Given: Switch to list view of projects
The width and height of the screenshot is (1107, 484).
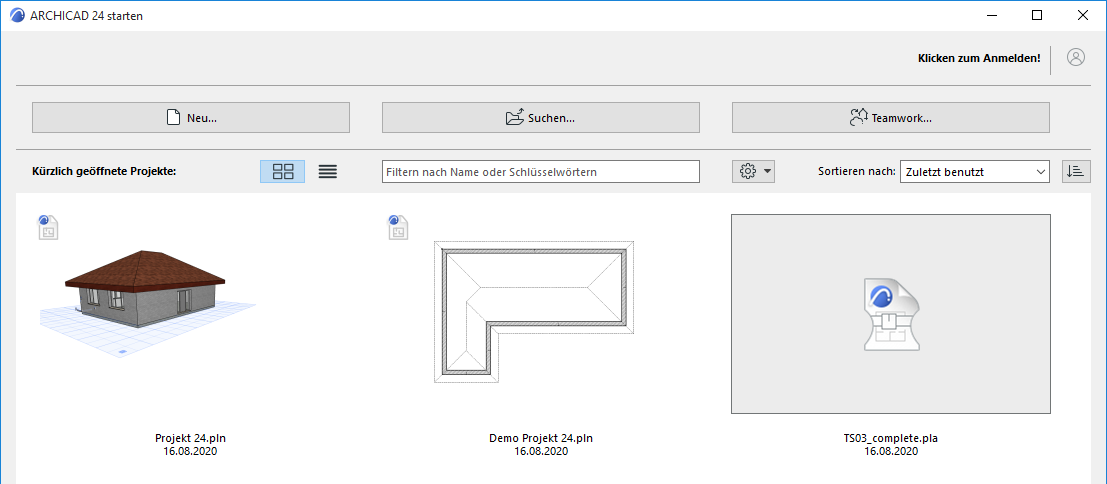Looking at the screenshot, I should tap(328, 171).
